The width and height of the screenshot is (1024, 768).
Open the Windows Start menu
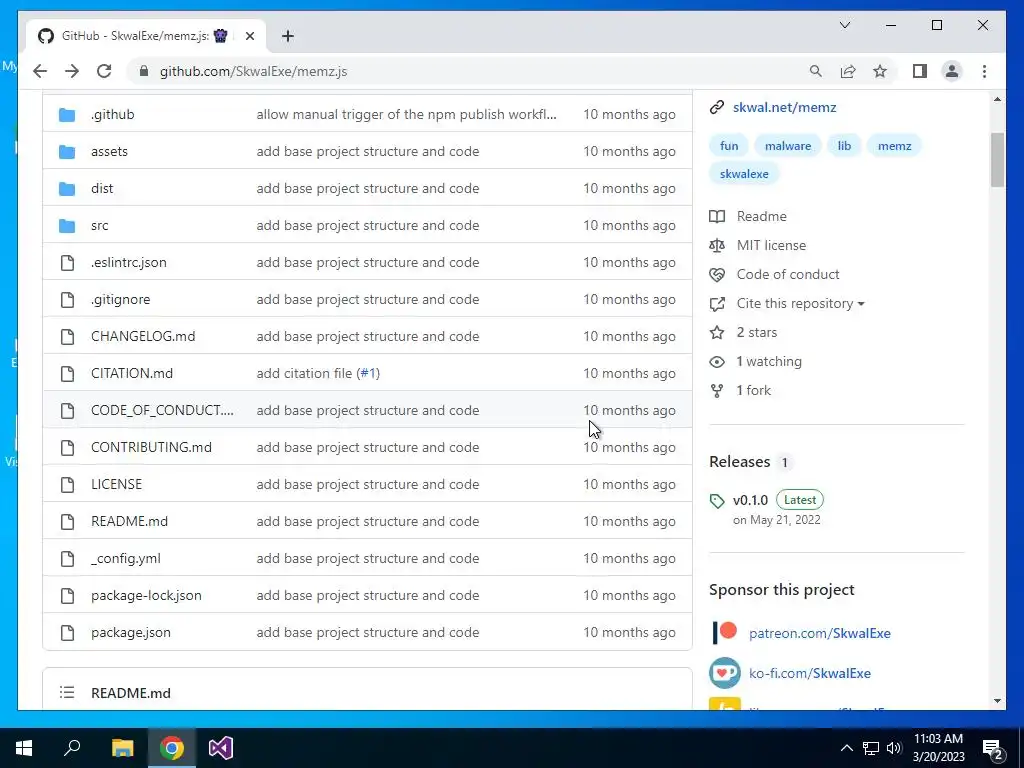click(x=24, y=748)
